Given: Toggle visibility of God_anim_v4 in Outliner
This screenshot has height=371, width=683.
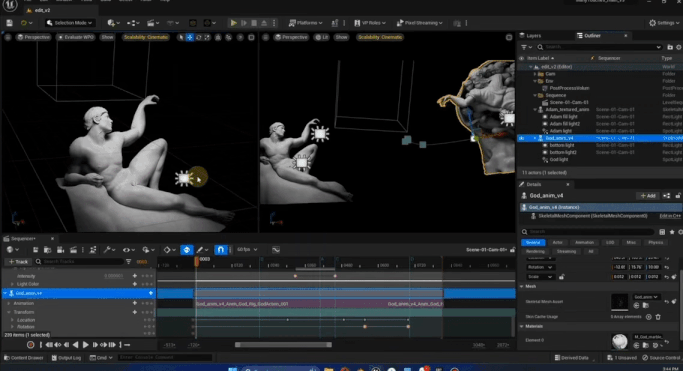Looking at the screenshot, I should point(521,138).
